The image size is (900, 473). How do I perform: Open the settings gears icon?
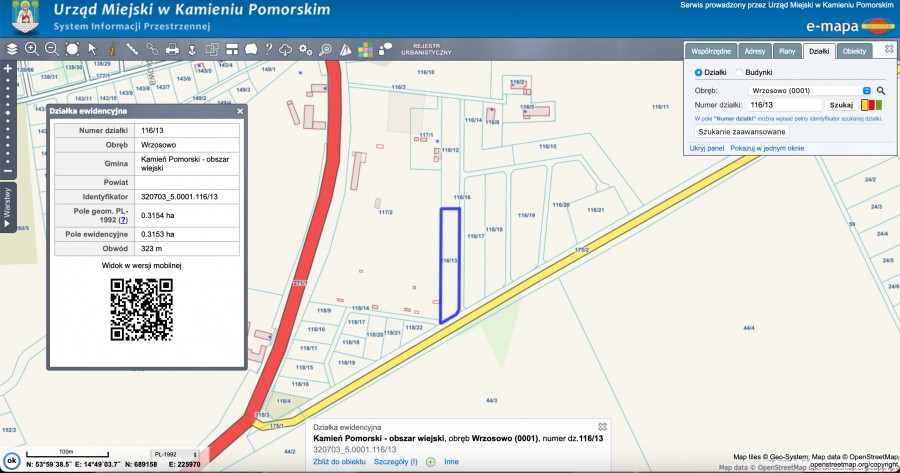[306, 48]
